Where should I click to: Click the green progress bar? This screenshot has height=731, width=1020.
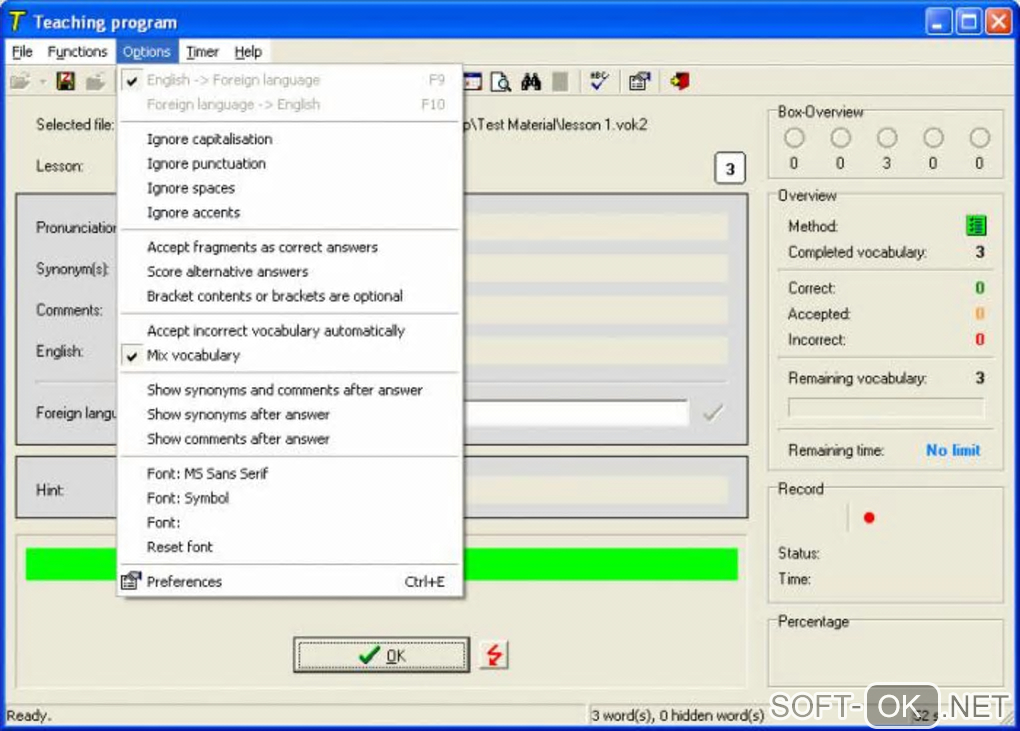pos(601,564)
